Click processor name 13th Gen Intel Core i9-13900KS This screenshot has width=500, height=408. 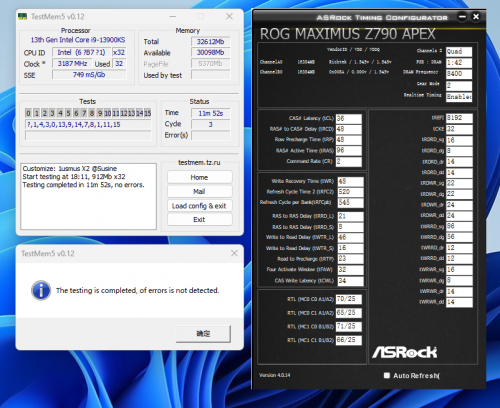(78, 40)
